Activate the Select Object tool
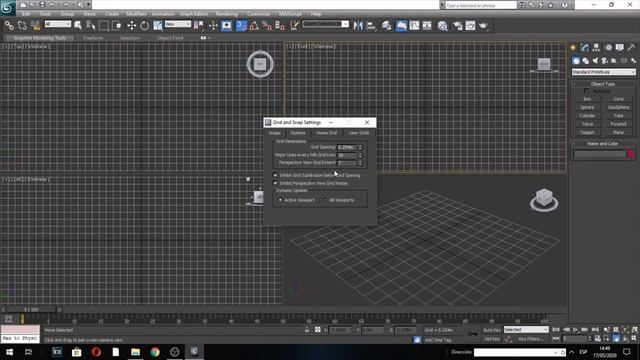This screenshot has width=640, height=360. point(78,26)
